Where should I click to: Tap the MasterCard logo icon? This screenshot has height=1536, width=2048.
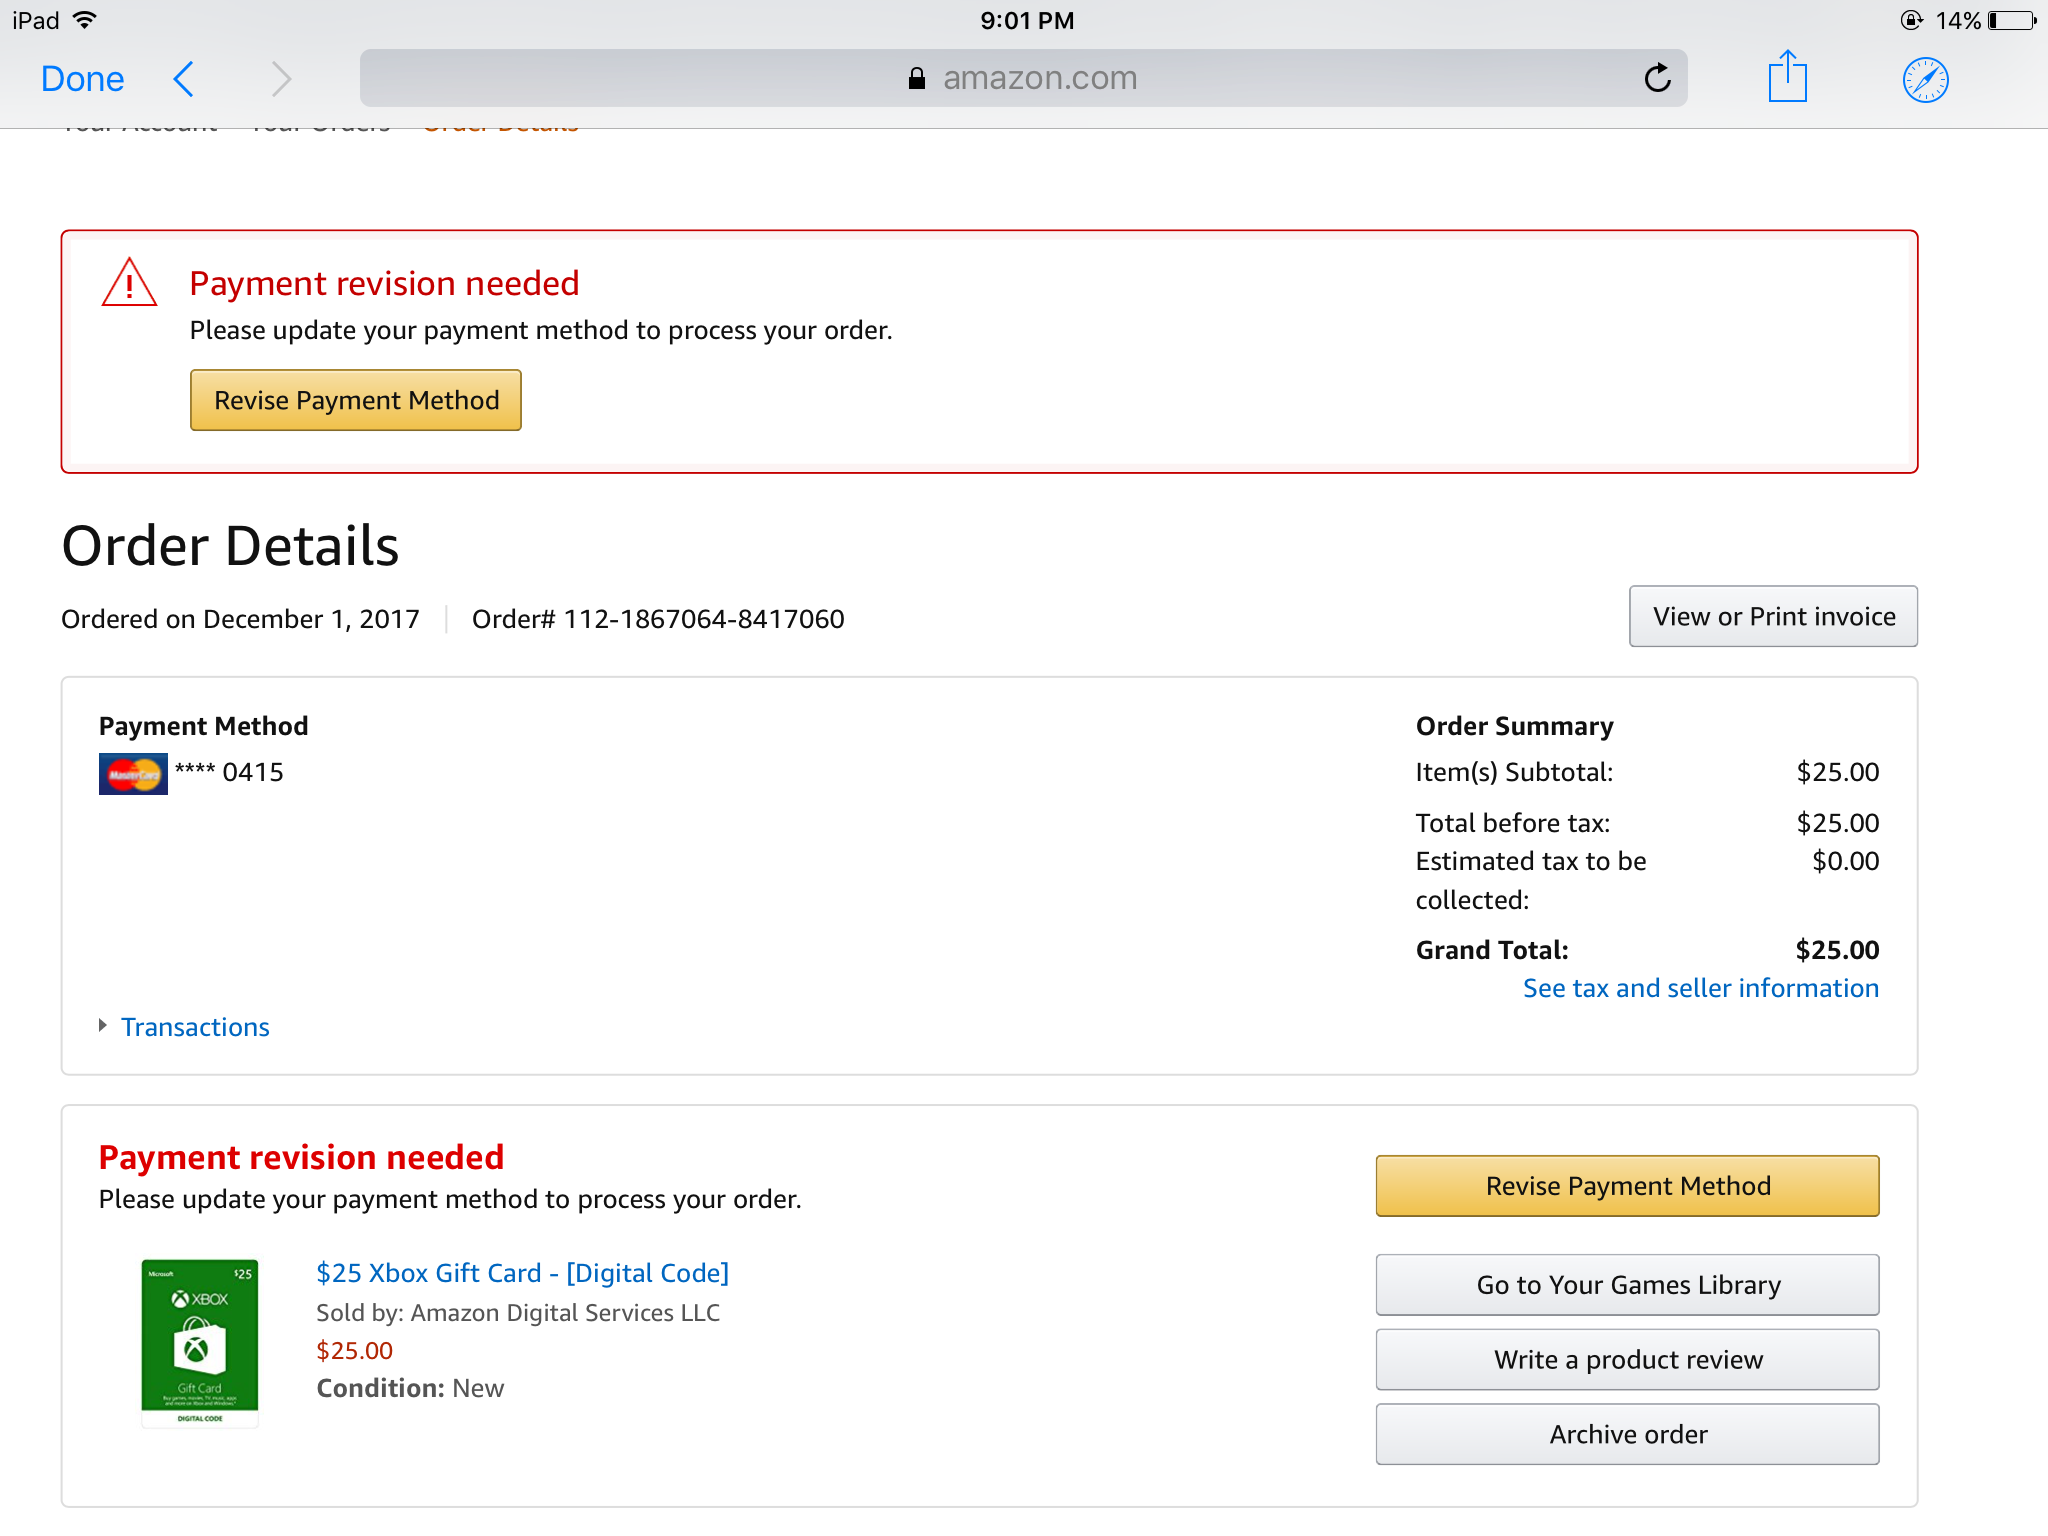point(133,773)
